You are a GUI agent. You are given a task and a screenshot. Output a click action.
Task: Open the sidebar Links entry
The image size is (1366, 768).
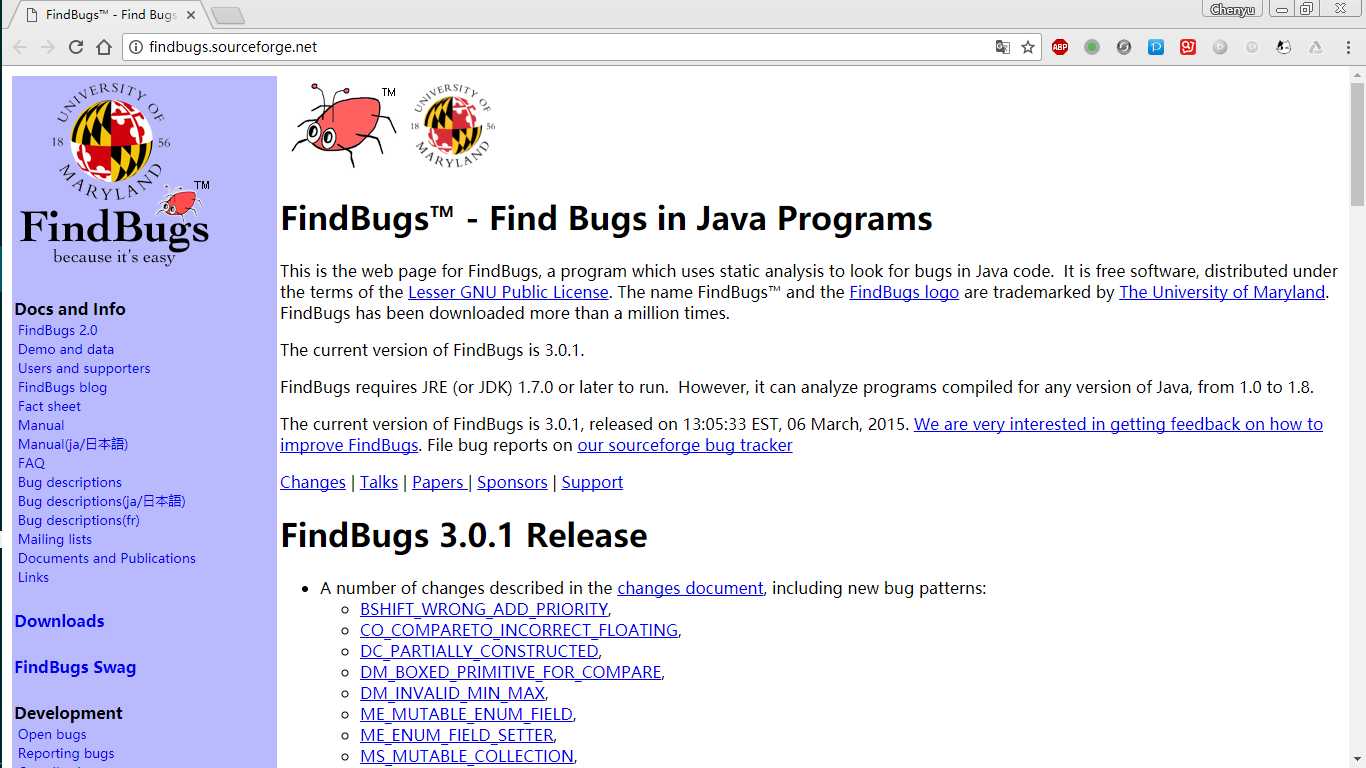pyautogui.click(x=33, y=577)
